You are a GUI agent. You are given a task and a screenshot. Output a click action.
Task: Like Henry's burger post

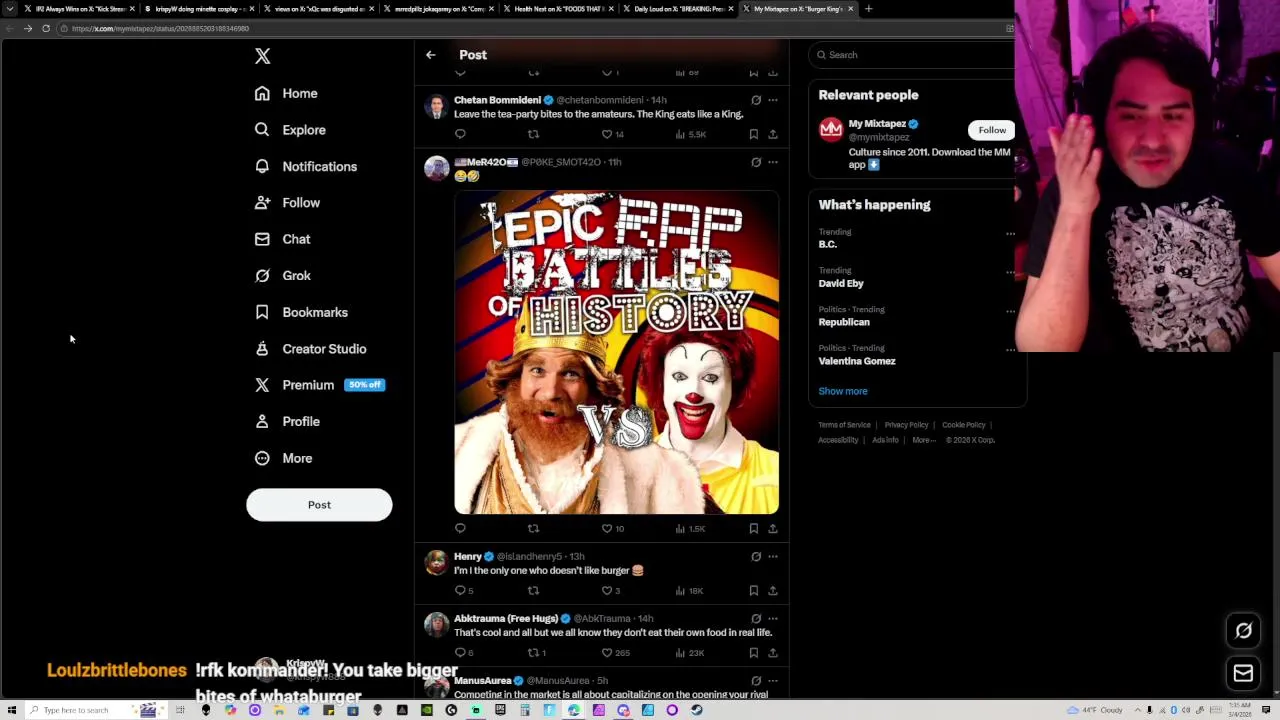(x=610, y=591)
